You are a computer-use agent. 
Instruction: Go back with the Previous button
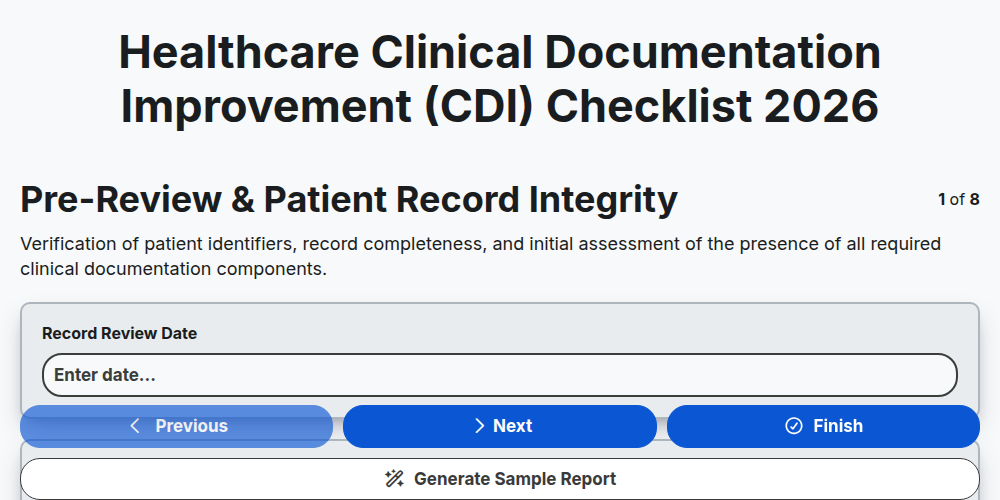point(177,426)
